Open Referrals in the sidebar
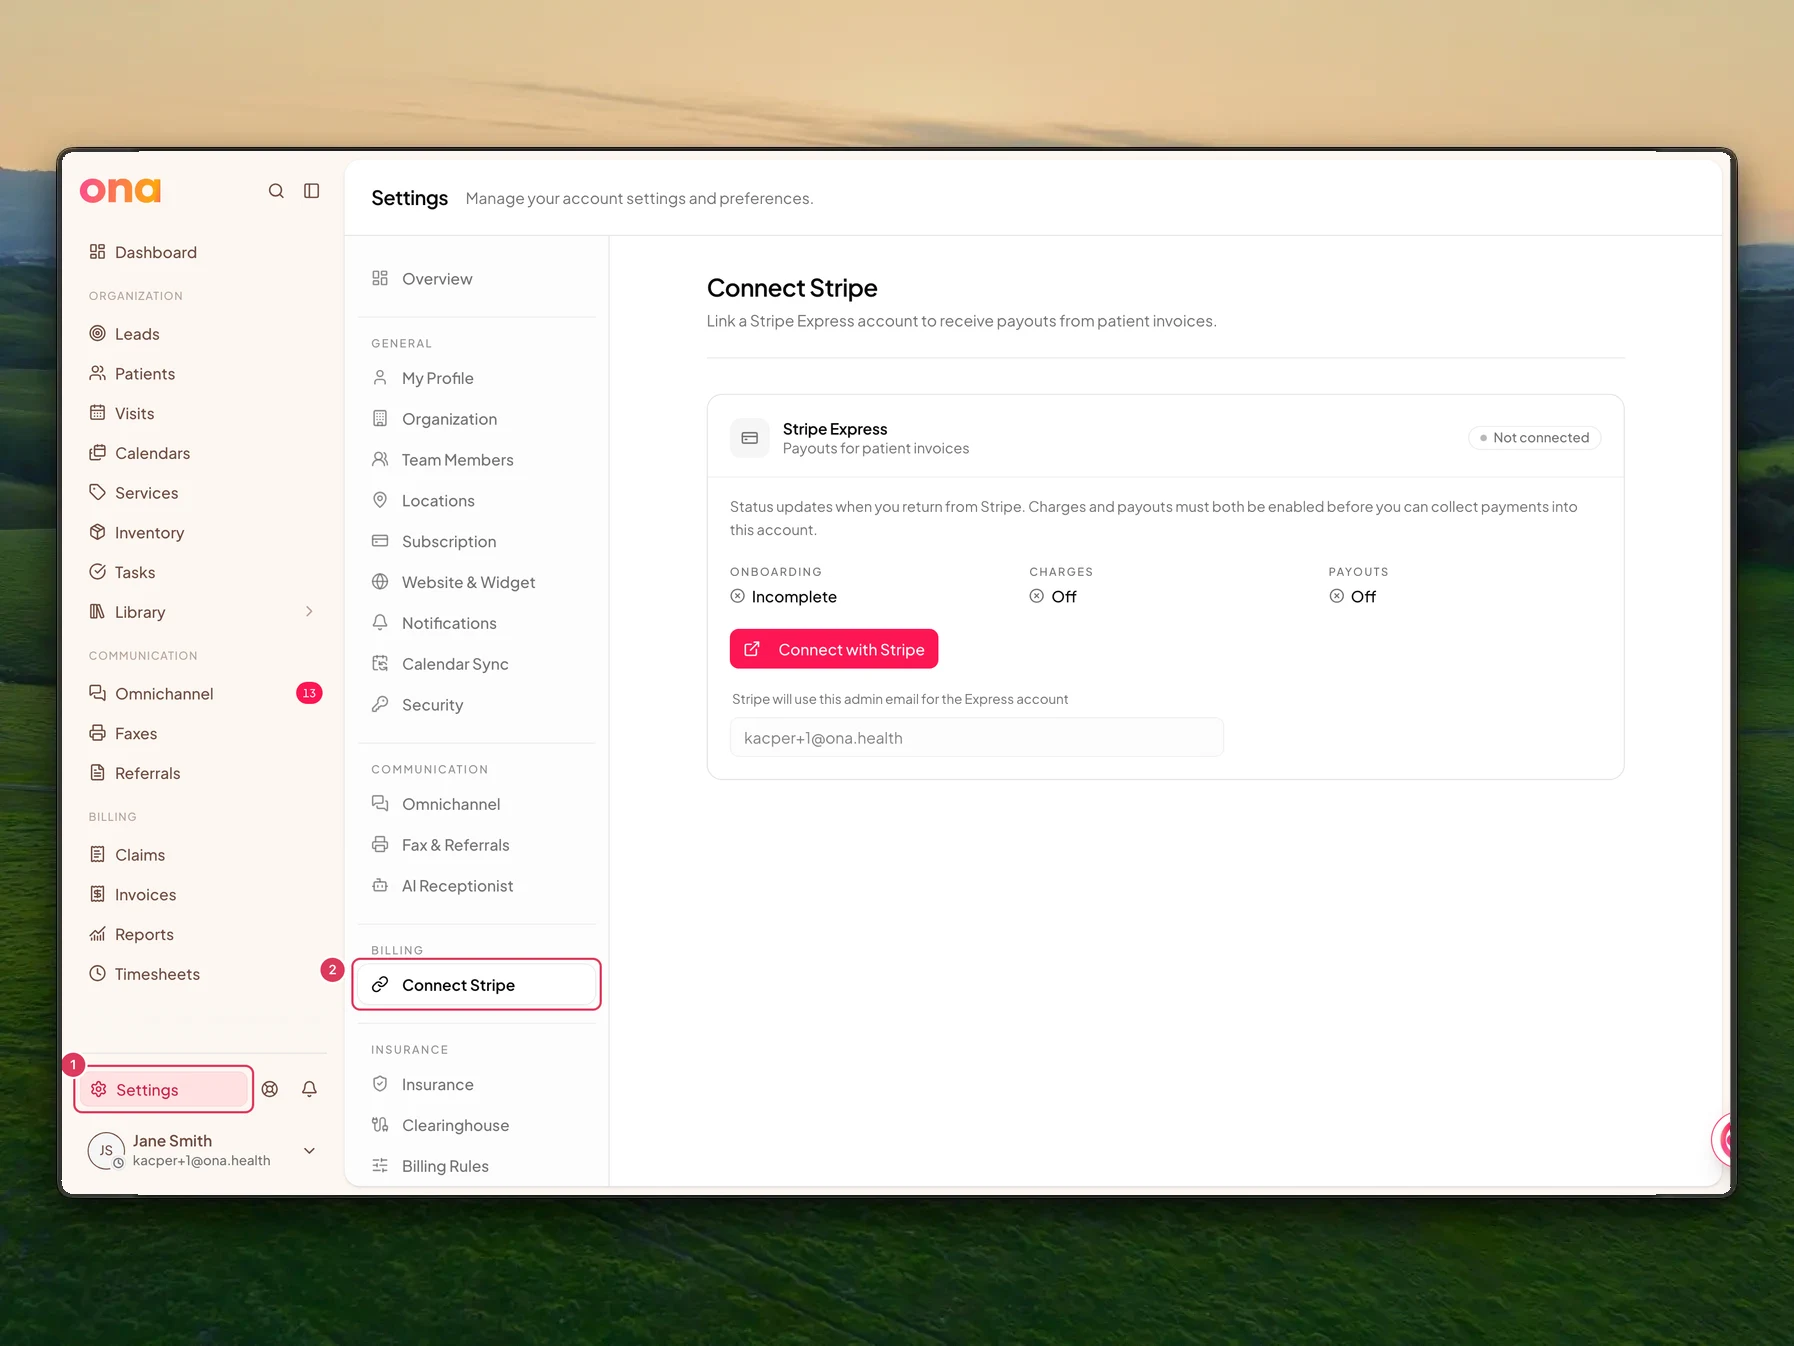 [203, 773]
